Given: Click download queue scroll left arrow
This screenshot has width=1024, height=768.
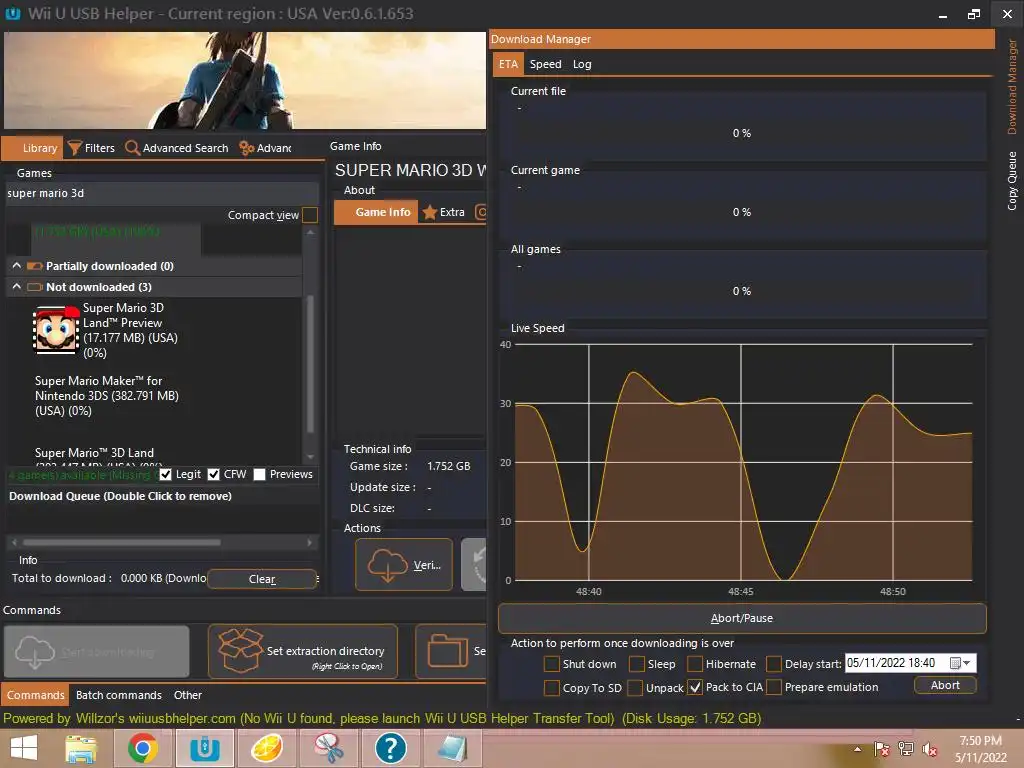Looking at the screenshot, I should point(14,542).
